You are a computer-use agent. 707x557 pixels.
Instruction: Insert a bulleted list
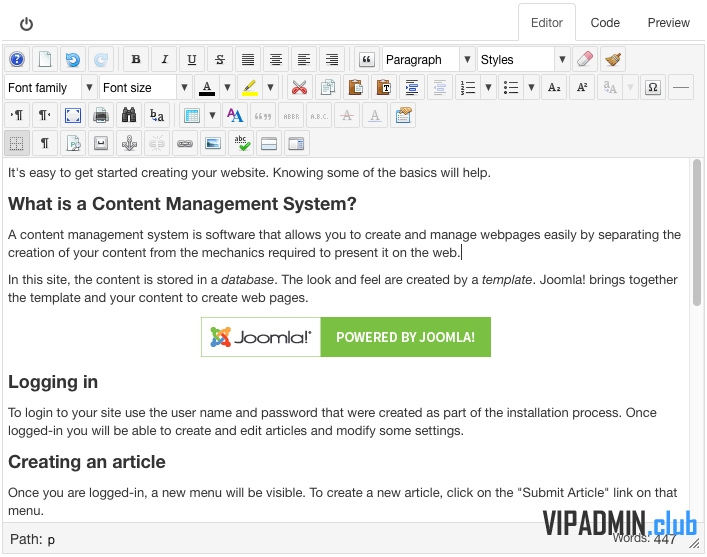[511, 87]
